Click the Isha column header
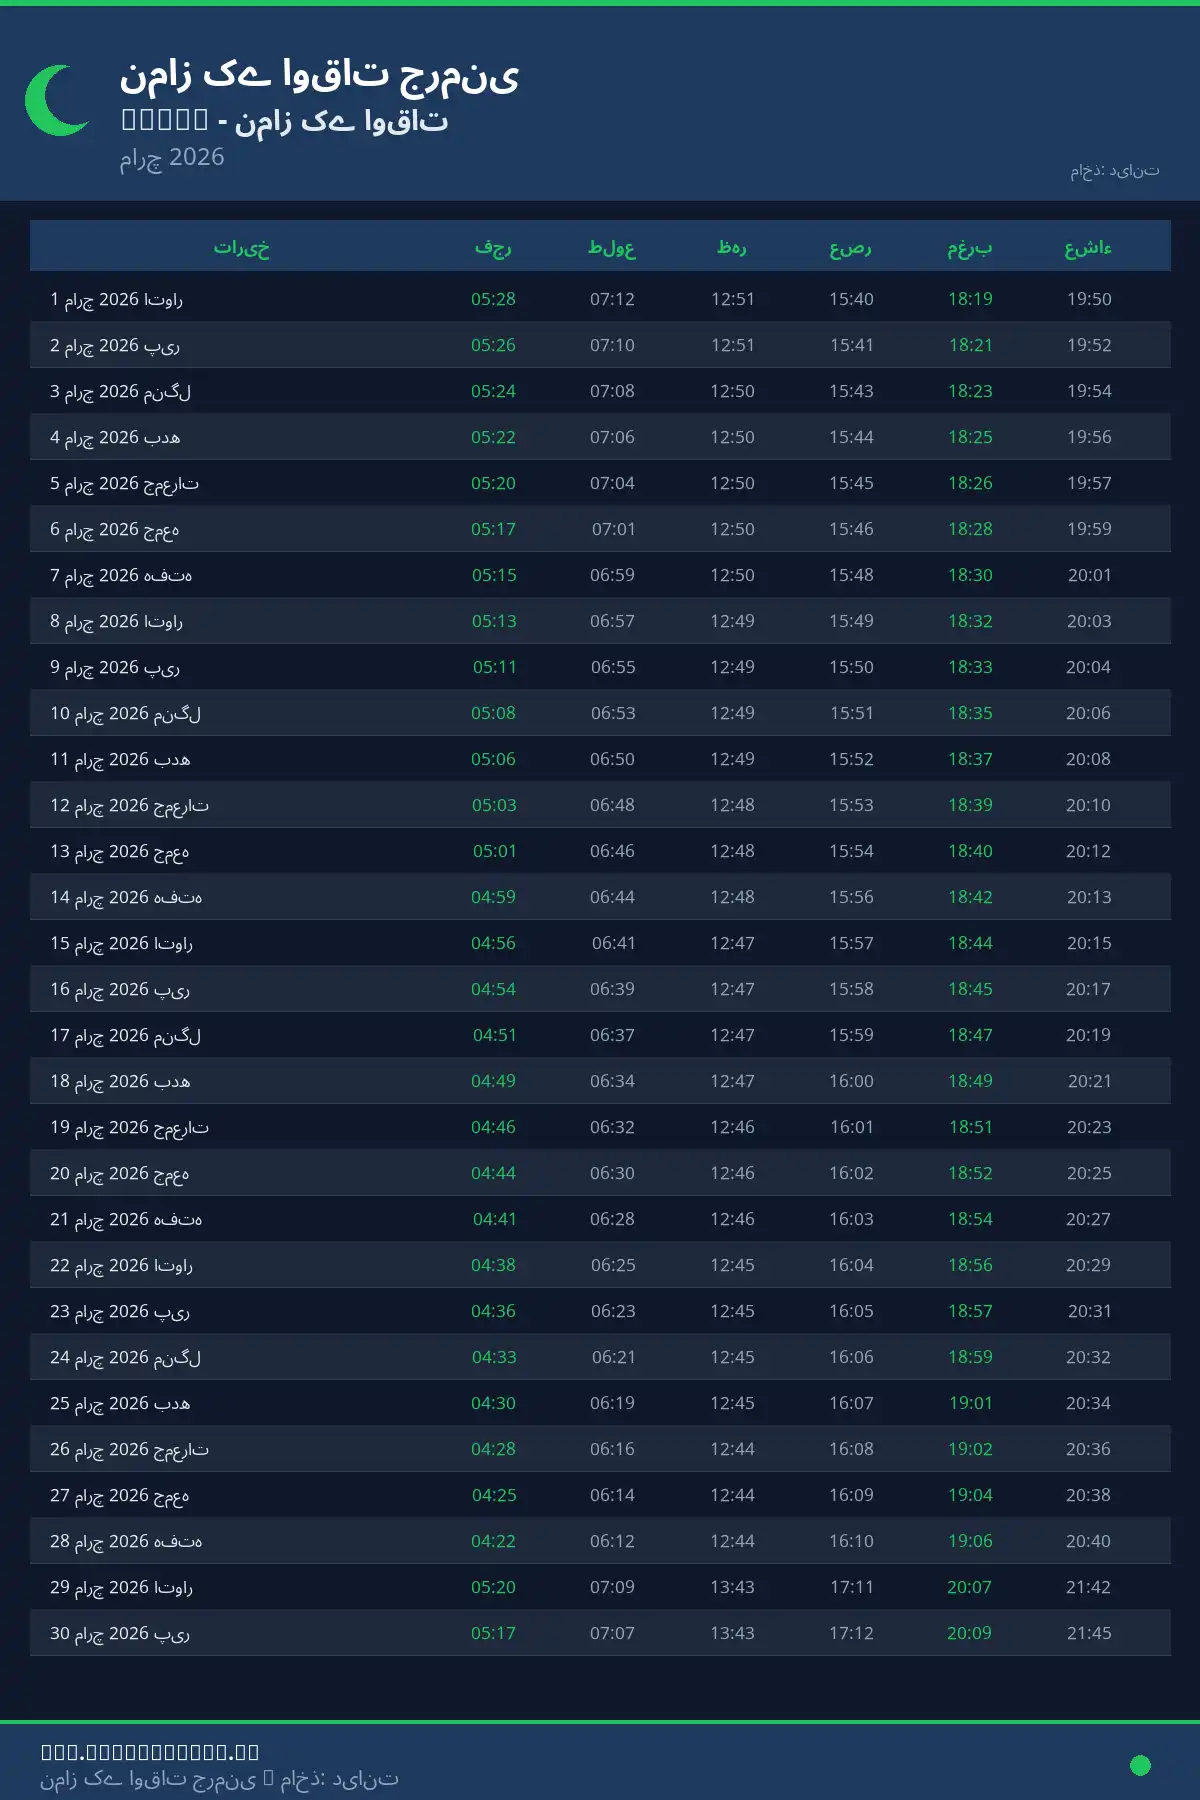The width and height of the screenshot is (1200, 1800). pos(1088,247)
